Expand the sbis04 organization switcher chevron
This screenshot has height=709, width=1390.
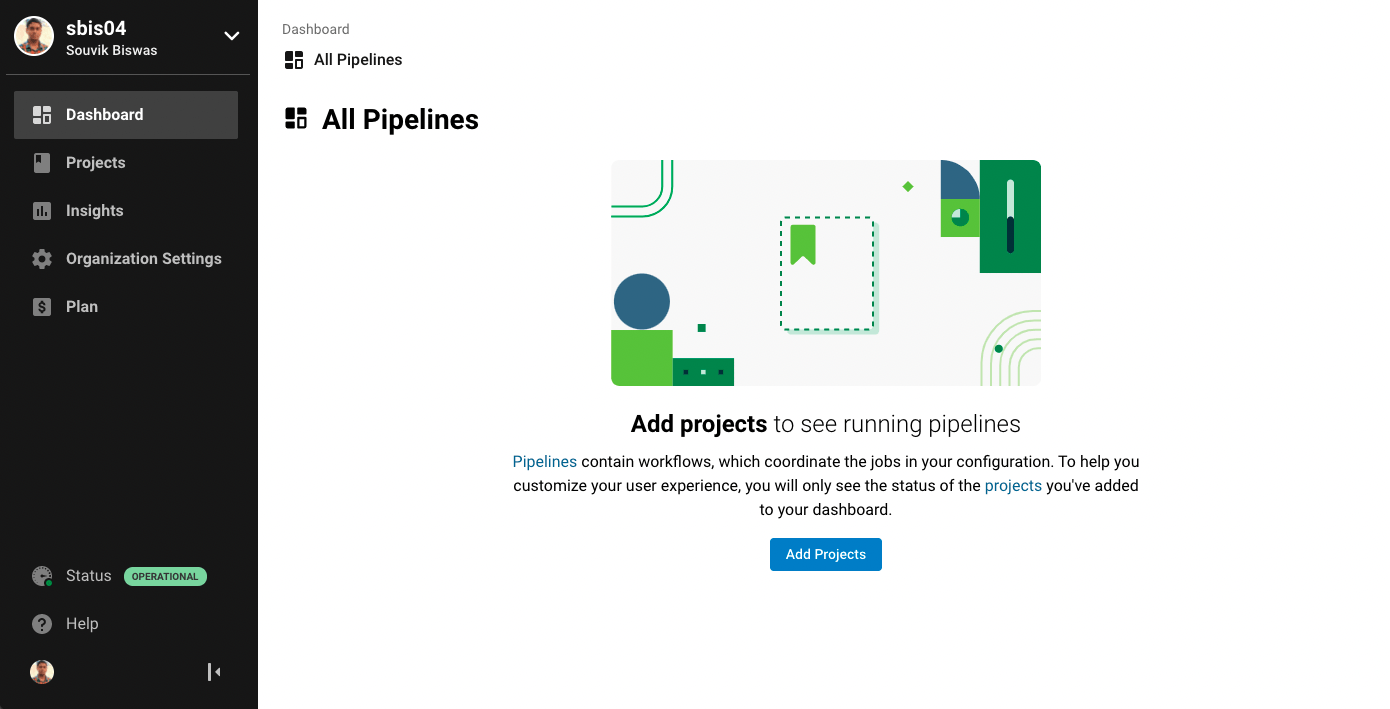tap(231, 36)
